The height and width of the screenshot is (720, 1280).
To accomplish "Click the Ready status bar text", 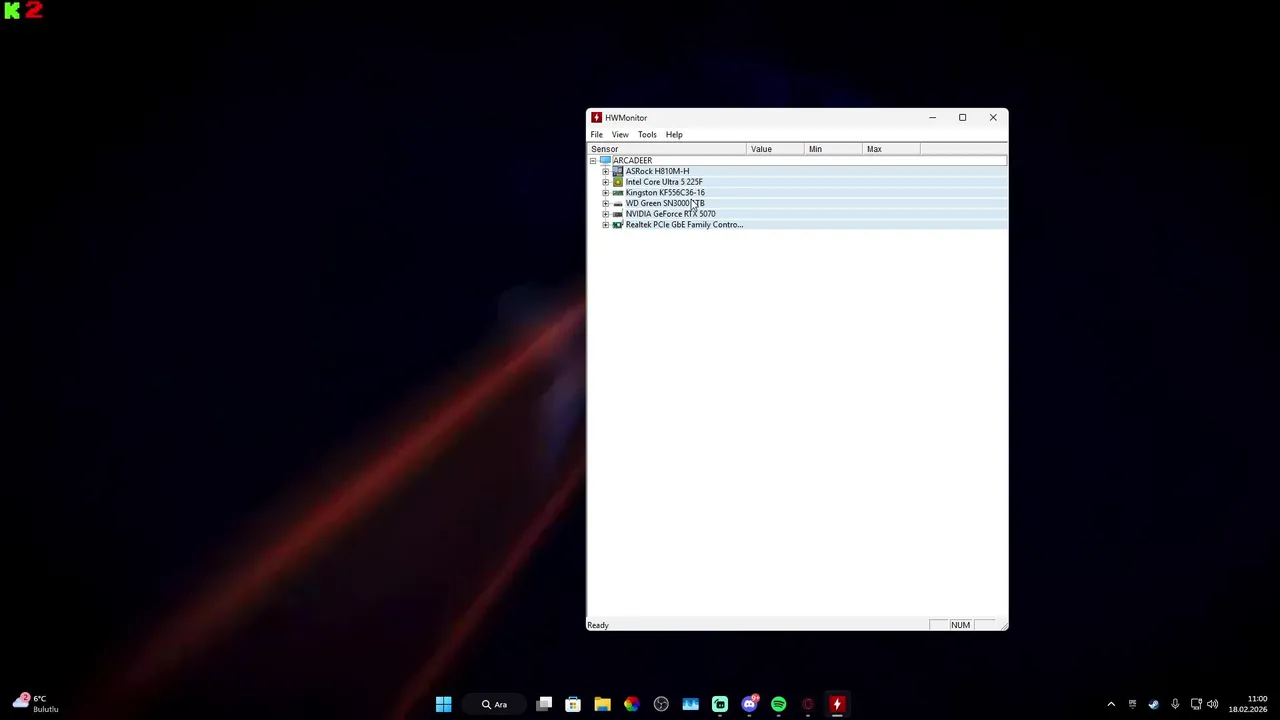I will point(598,625).
